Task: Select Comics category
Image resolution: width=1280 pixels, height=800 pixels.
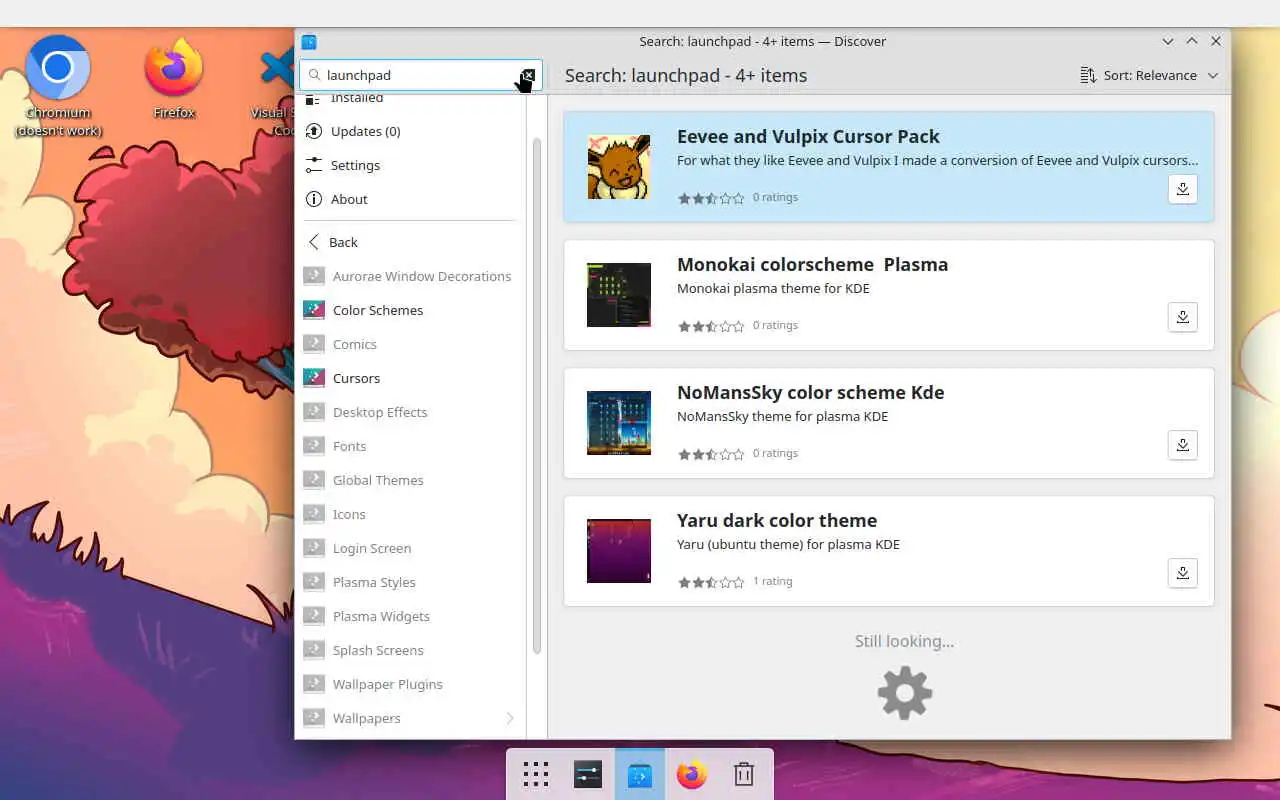Action: click(410, 344)
